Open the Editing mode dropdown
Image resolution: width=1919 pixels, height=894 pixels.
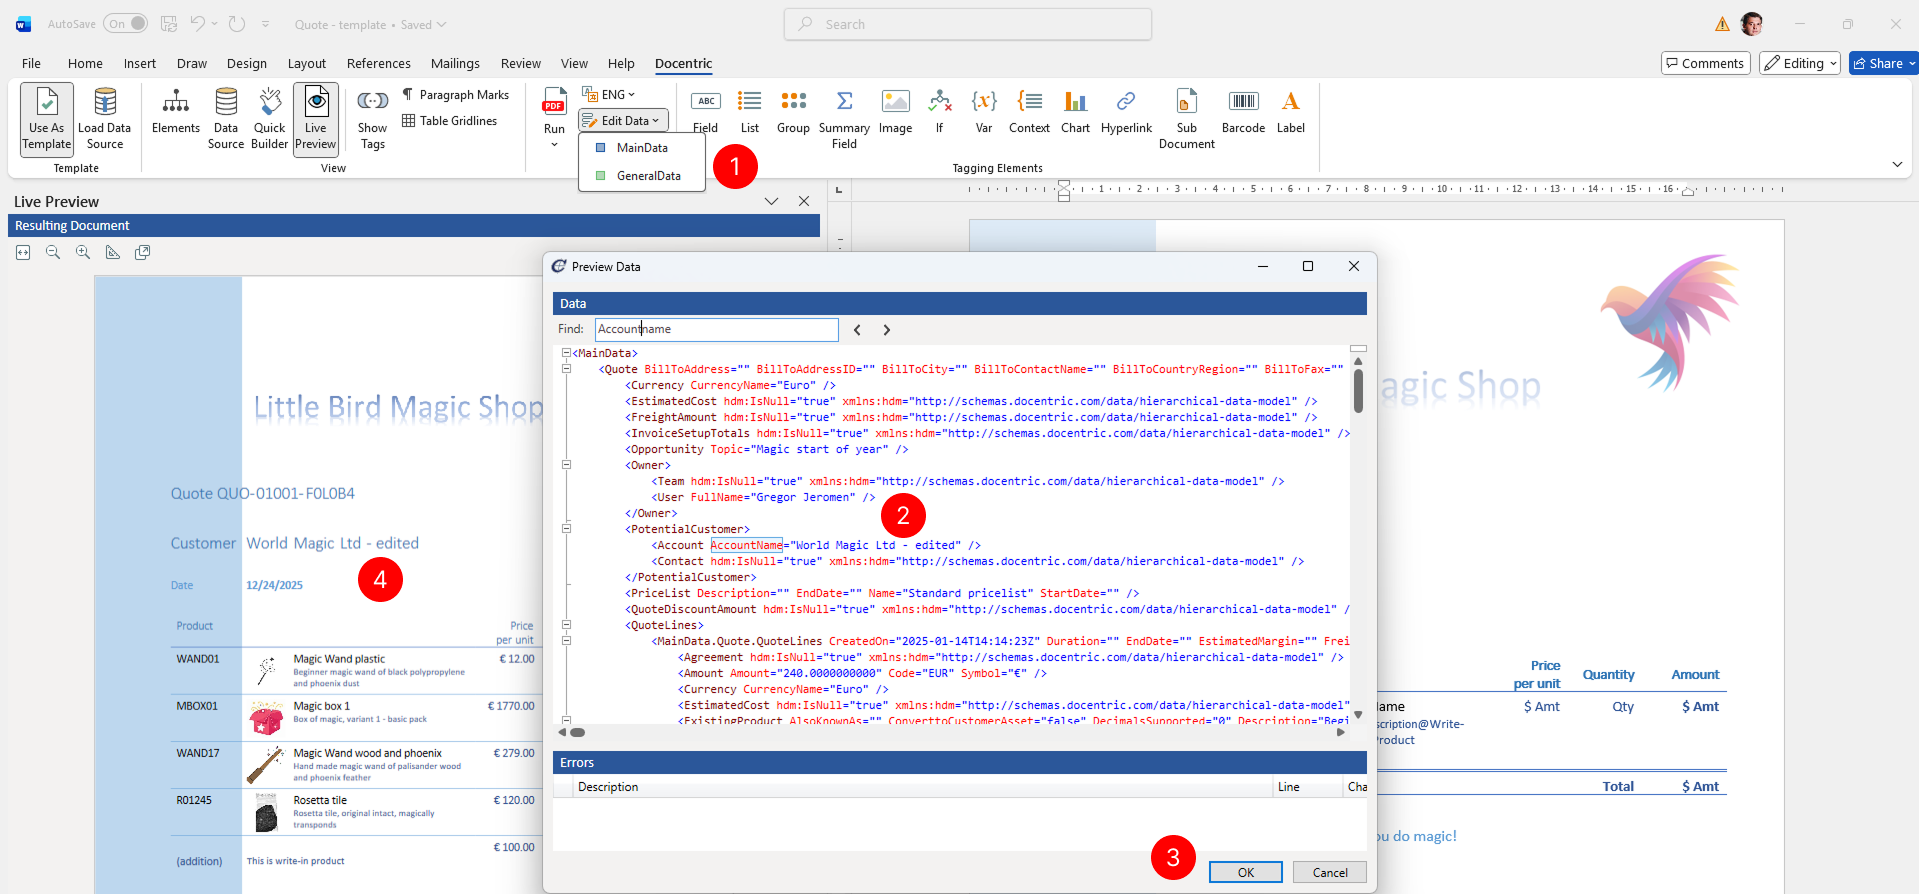(1799, 63)
